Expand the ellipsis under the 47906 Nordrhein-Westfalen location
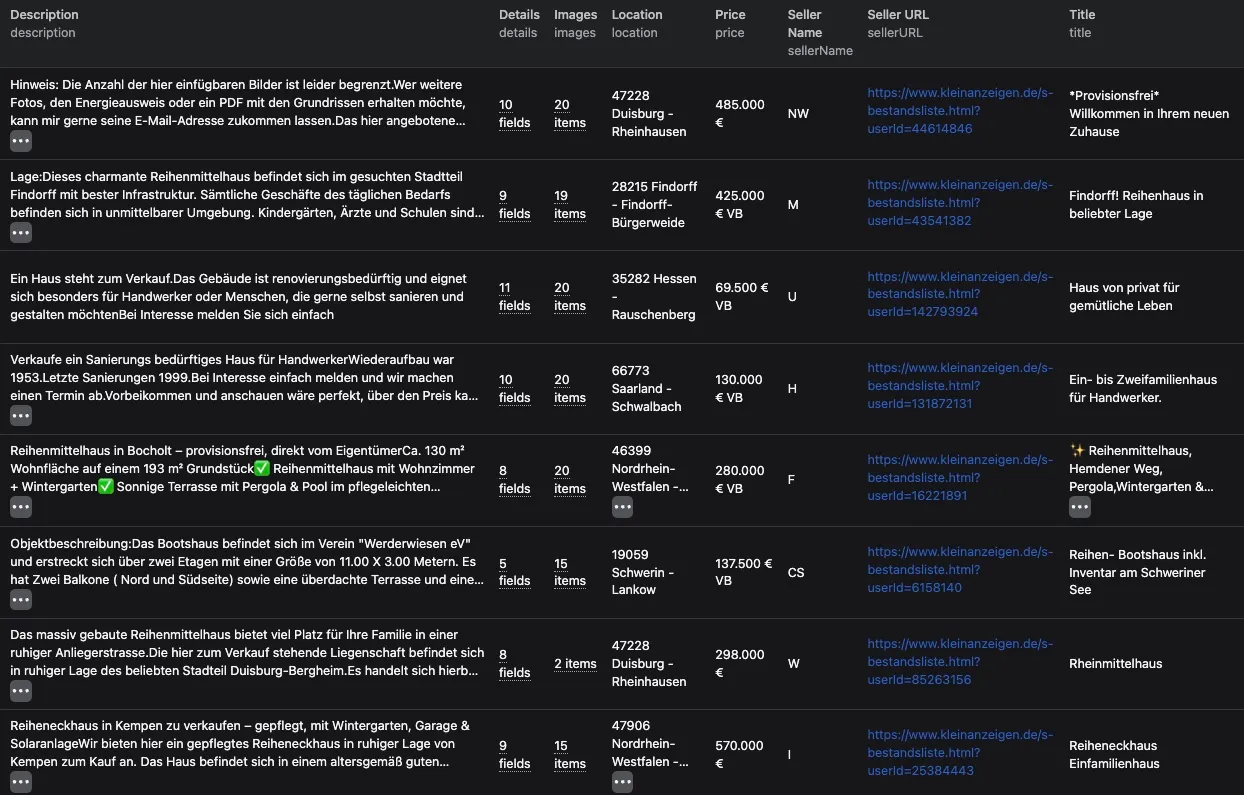1244x795 pixels. click(x=622, y=782)
